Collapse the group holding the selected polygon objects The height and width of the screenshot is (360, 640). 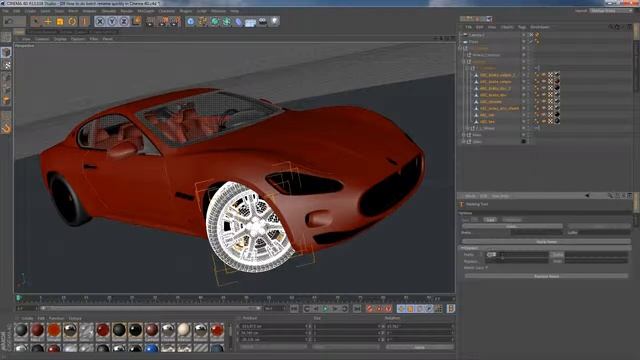click(467, 68)
